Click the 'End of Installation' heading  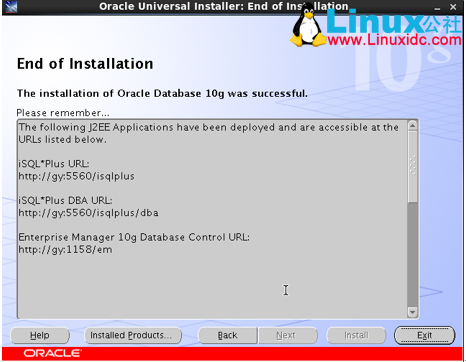coord(85,64)
